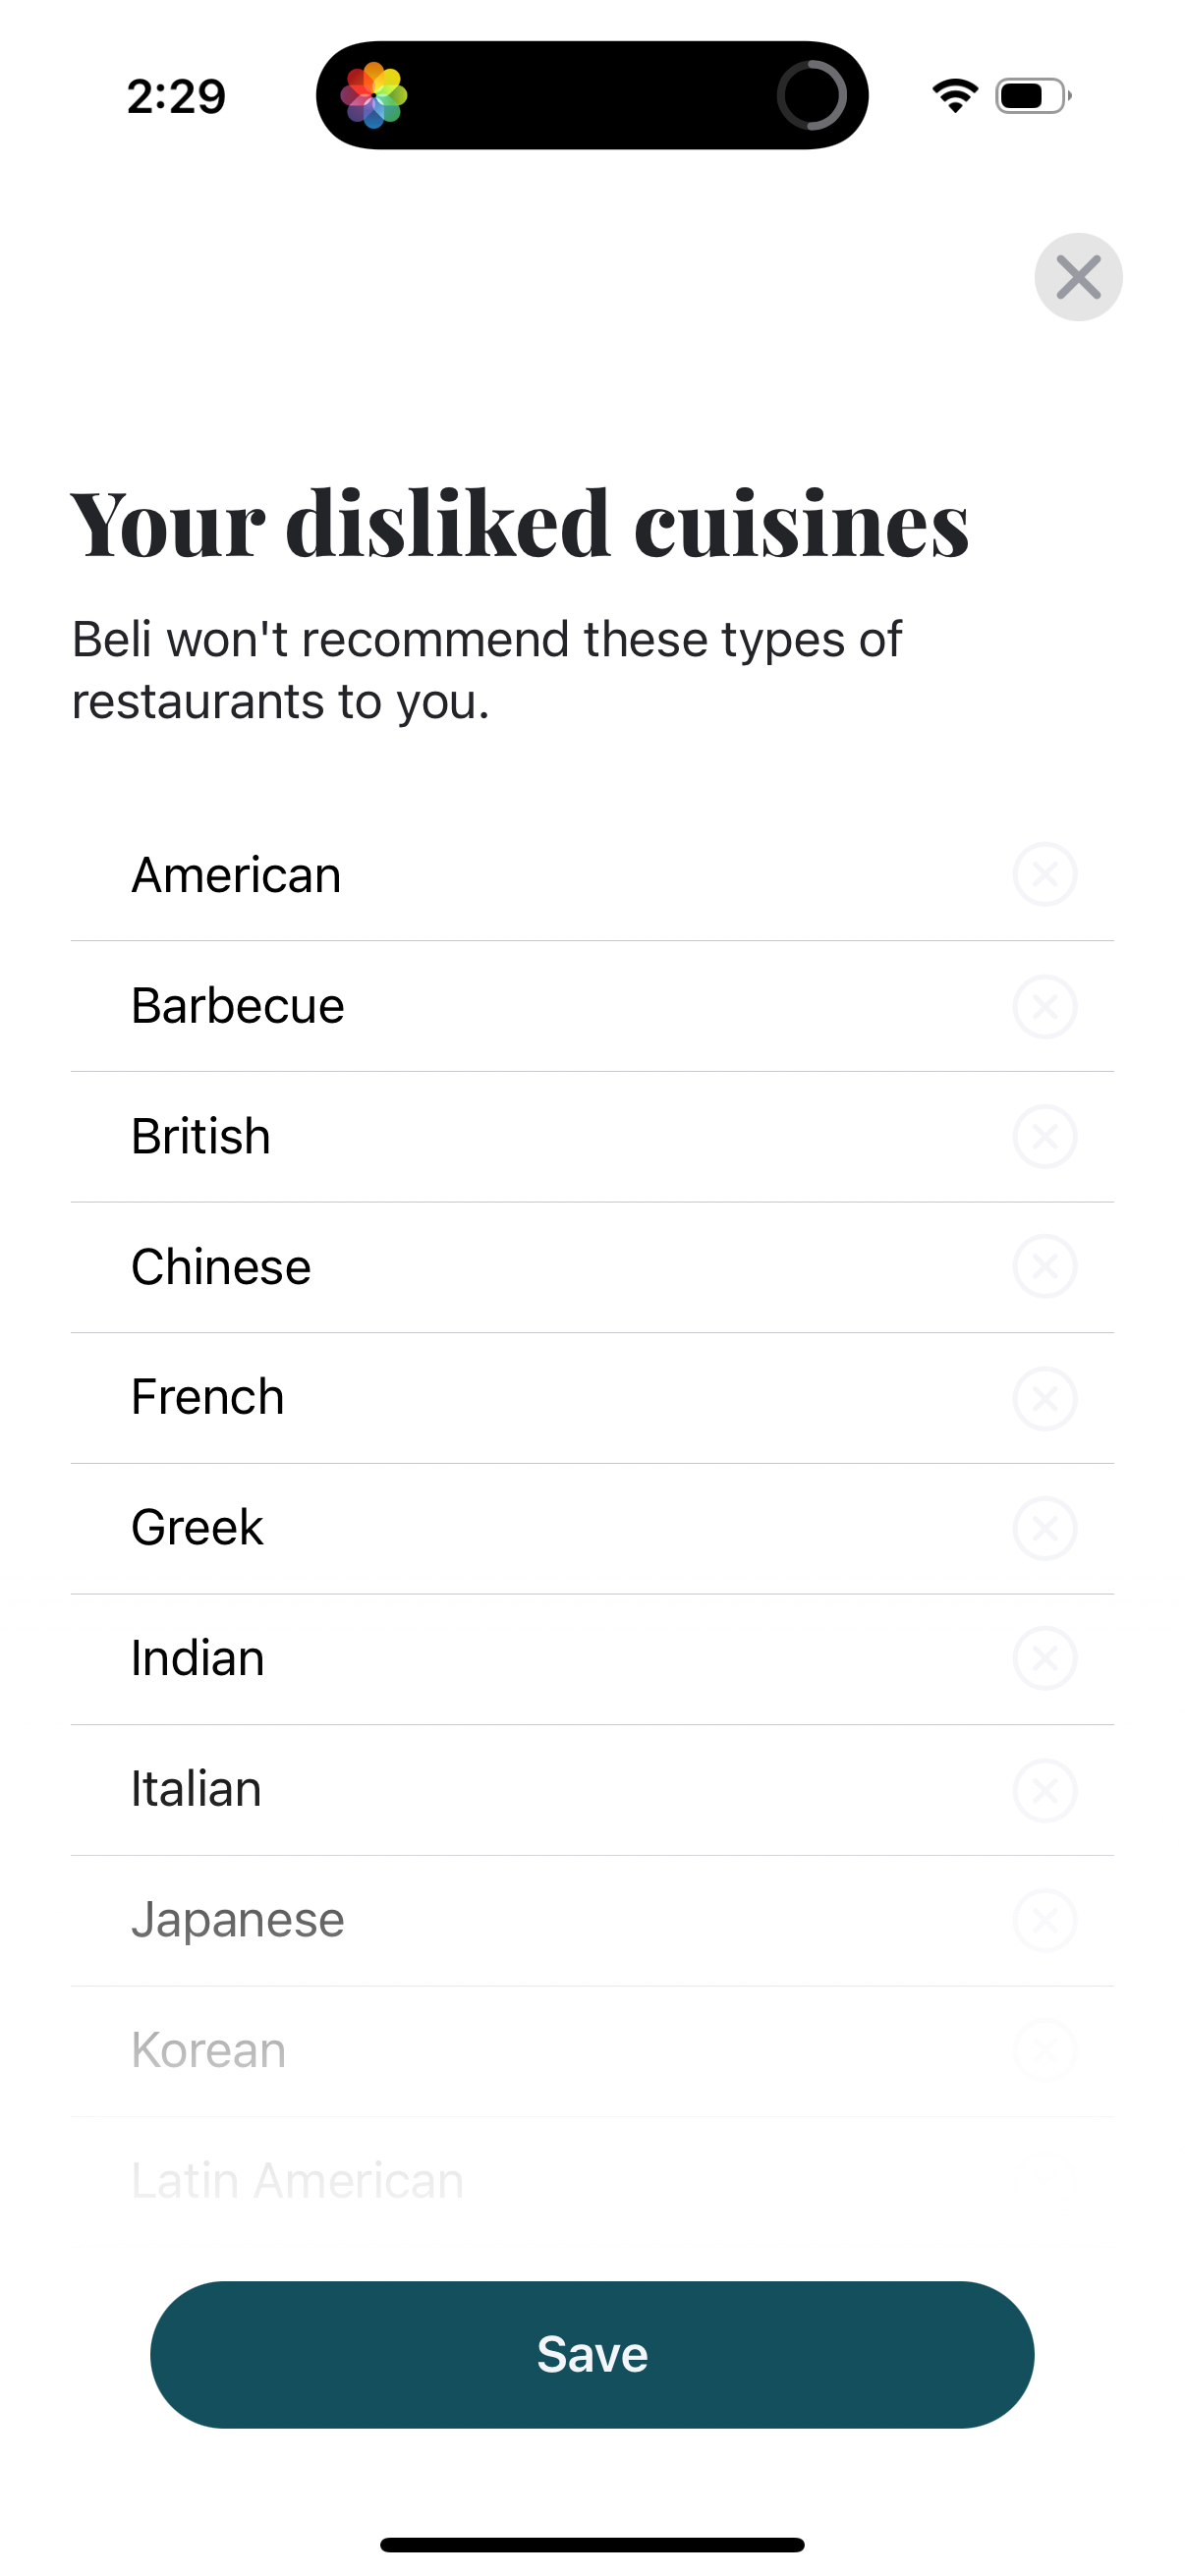Close the disliked cuisines screen
The width and height of the screenshot is (1185, 2576).
point(1077,277)
